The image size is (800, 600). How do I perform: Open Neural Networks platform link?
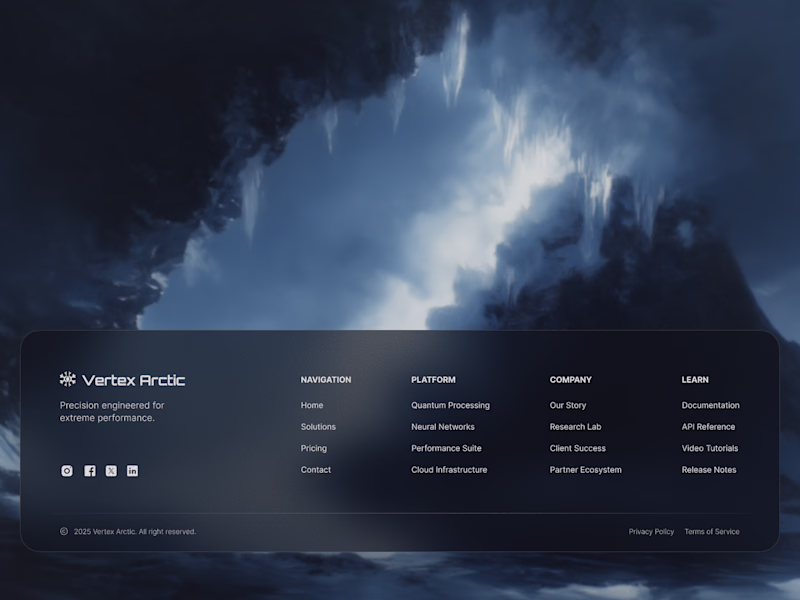(x=442, y=427)
